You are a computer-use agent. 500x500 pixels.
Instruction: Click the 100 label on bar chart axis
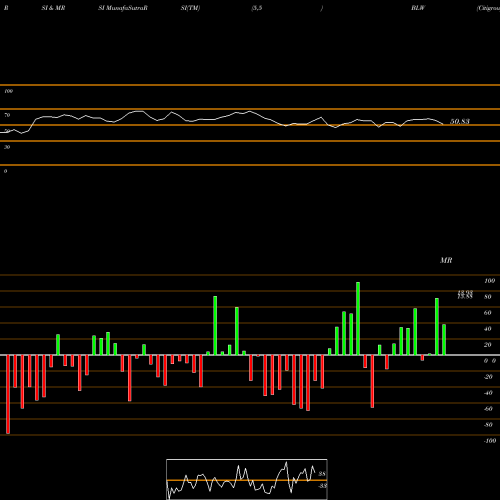click(x=489, y=281)
